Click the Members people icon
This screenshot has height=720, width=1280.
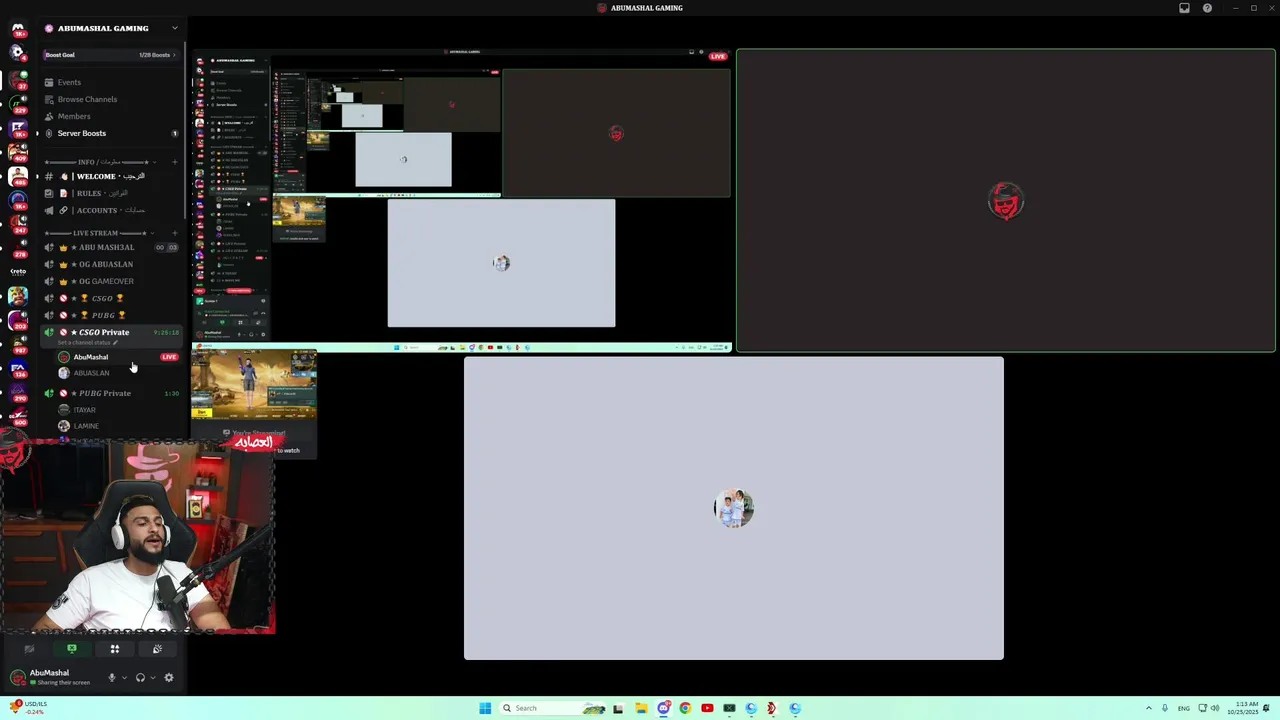49,116
